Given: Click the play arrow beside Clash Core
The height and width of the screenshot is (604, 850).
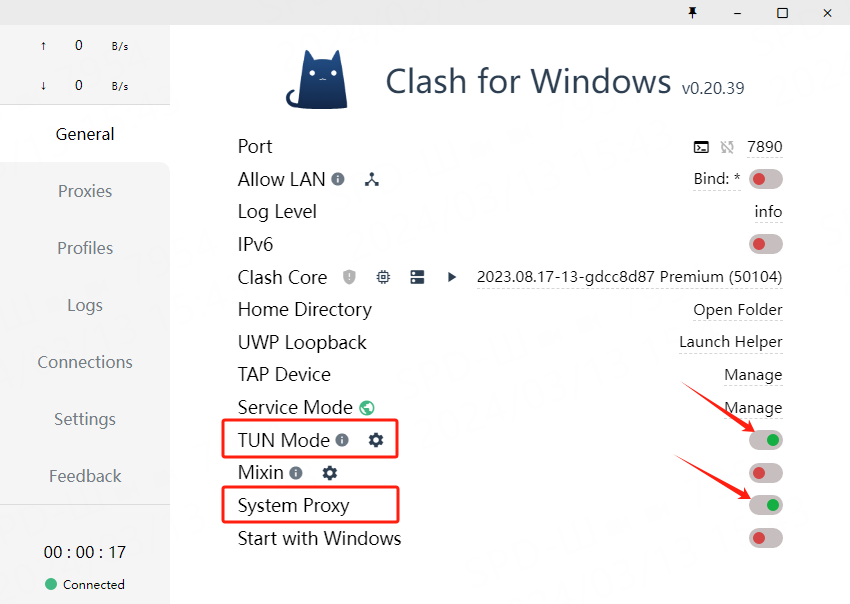Looking at the screenshot, I should point(452,277).
